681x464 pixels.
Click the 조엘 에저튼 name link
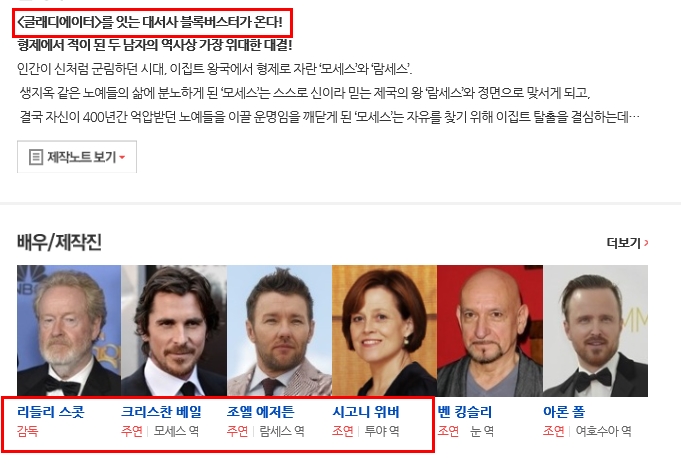[x=261, y=411]
